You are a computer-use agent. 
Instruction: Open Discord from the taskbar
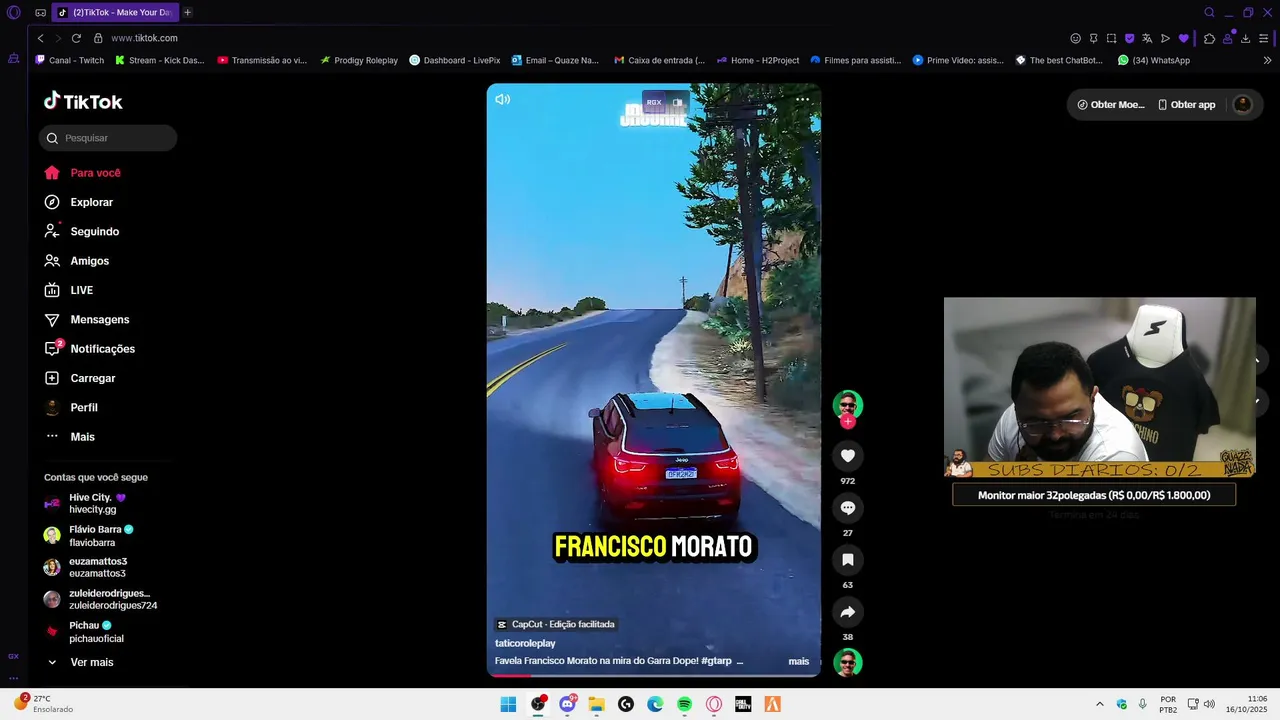click(x=567, y=704)
